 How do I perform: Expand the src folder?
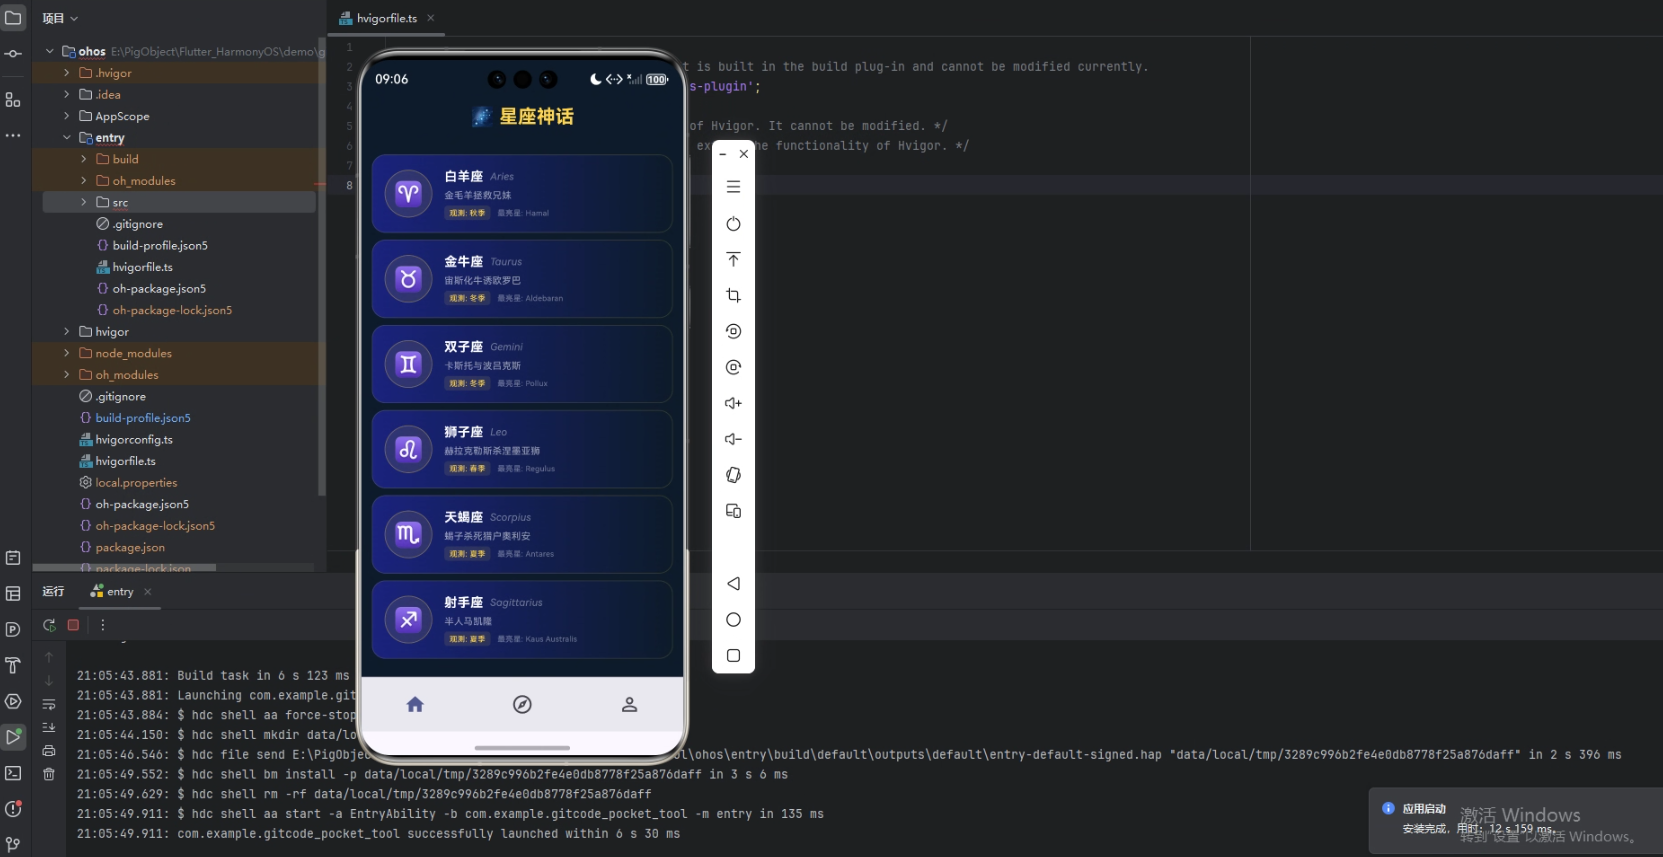(x=84, y=202)
